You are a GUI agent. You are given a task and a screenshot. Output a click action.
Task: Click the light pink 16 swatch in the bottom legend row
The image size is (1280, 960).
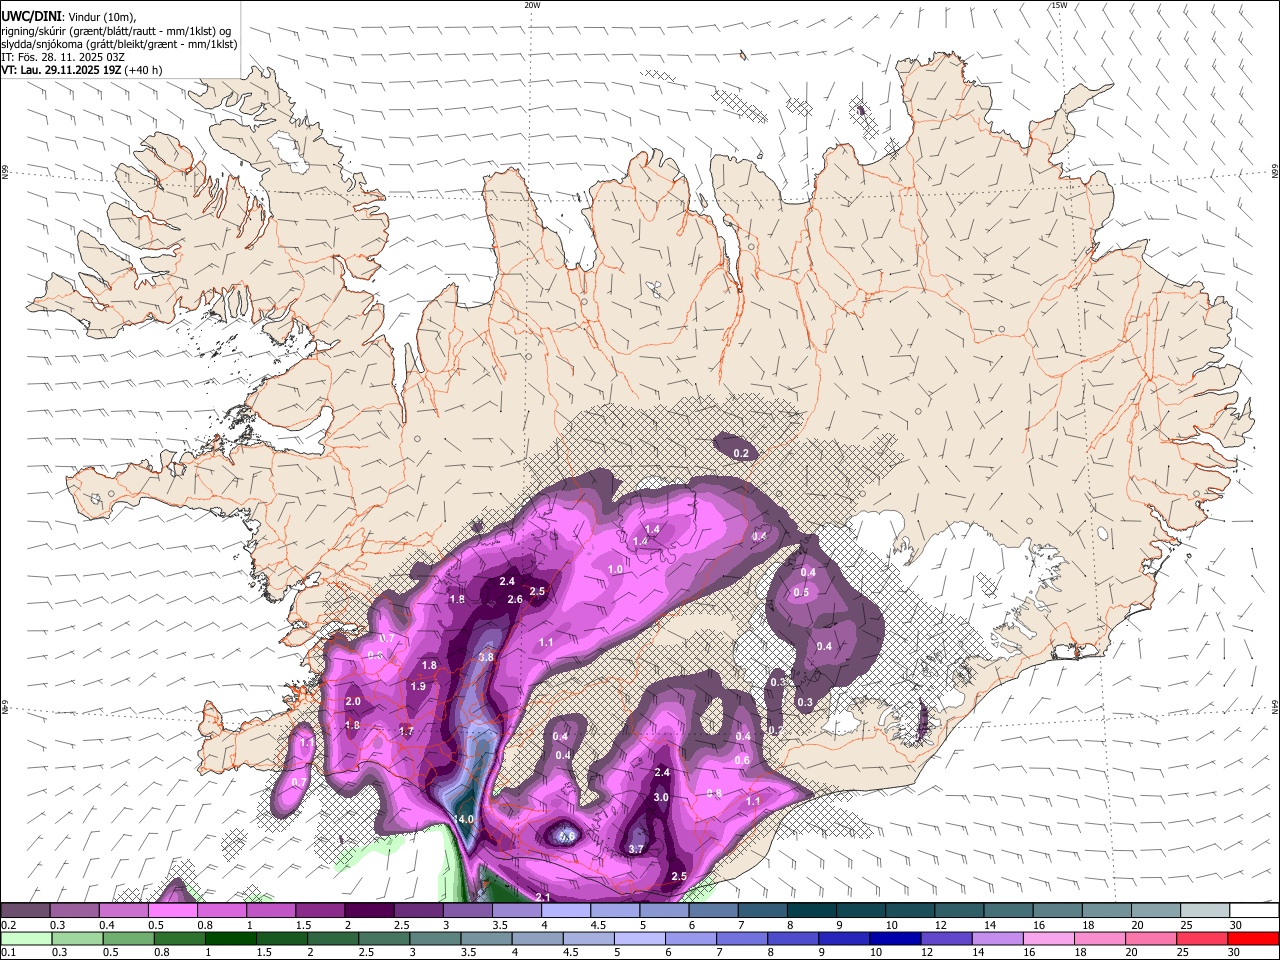1049,939
